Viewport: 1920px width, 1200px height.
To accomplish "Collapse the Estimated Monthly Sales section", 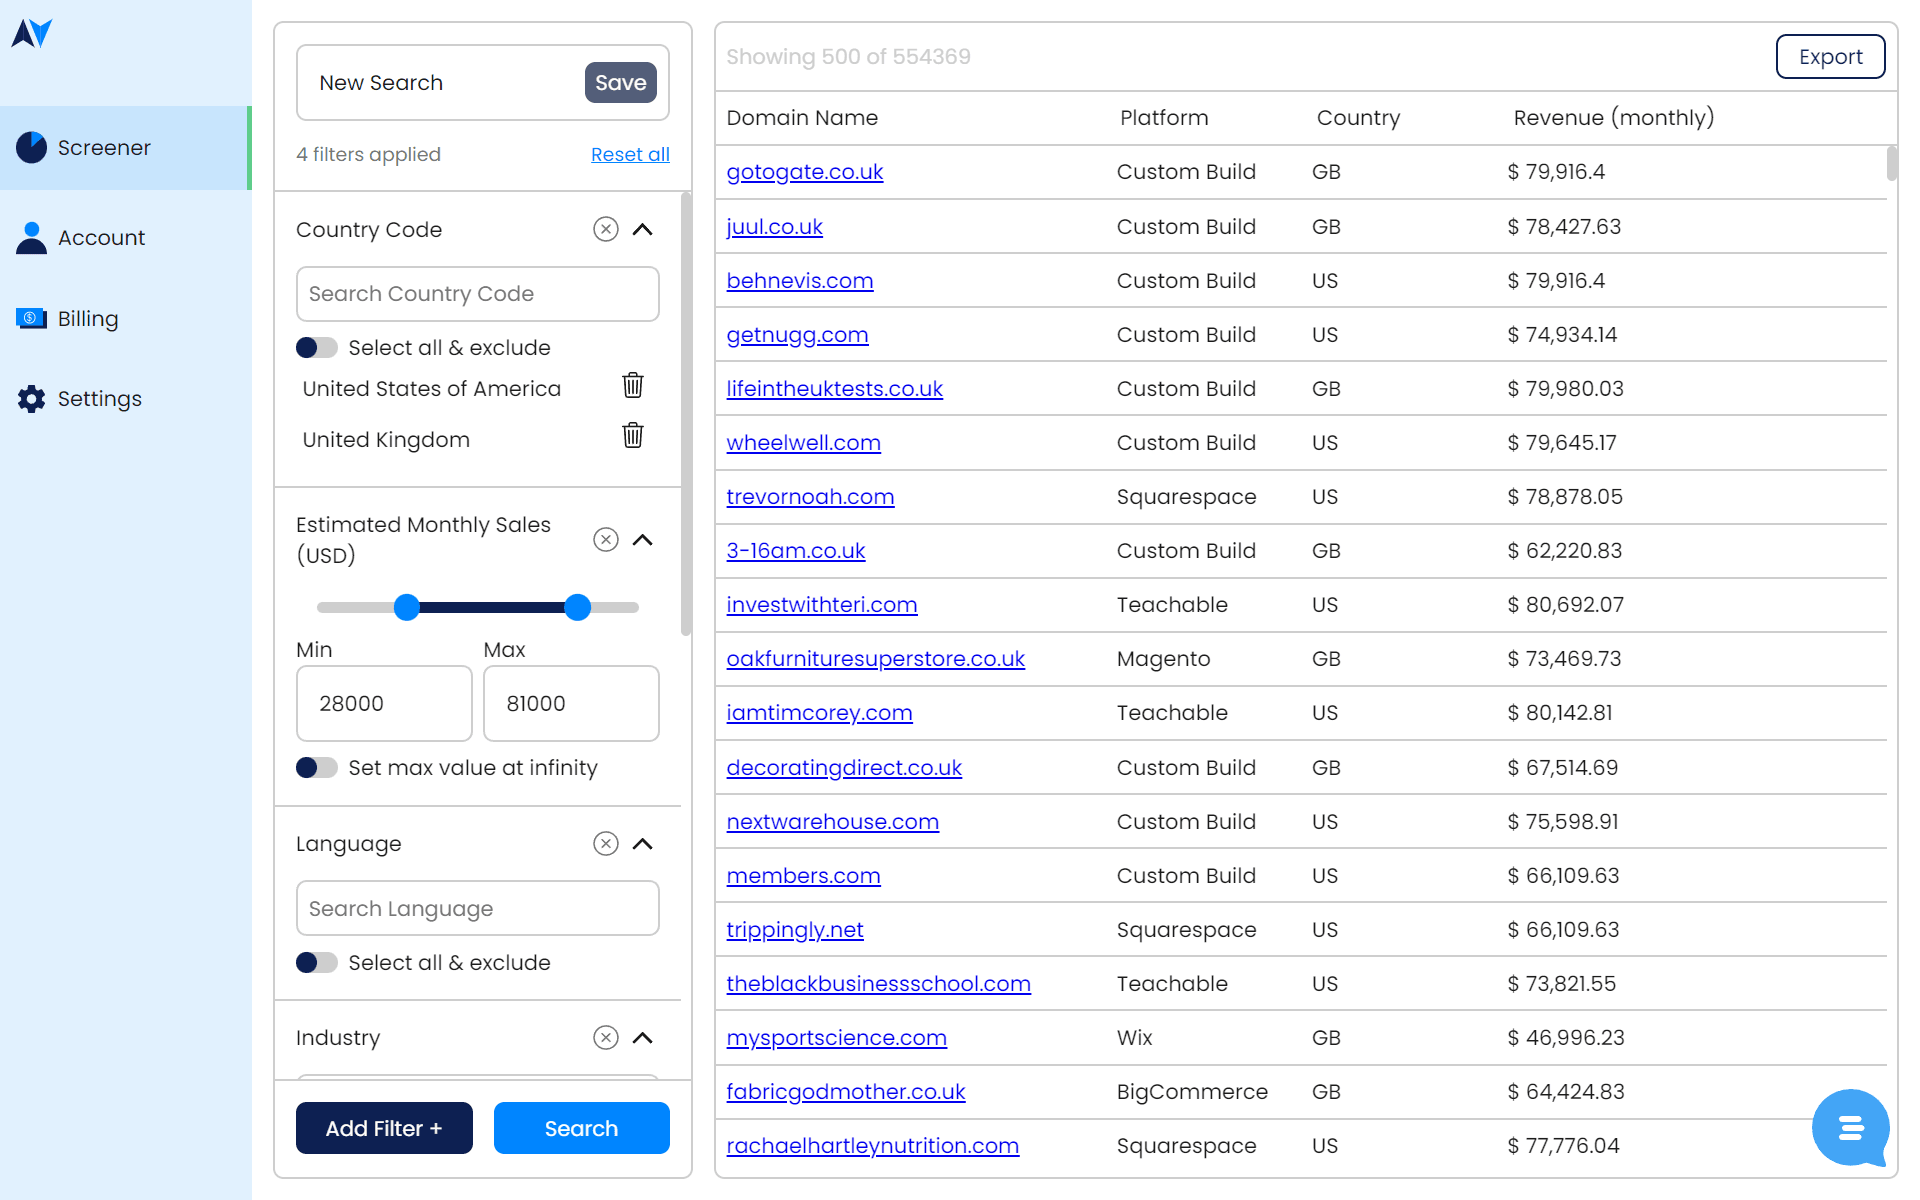I will [643, 540].
